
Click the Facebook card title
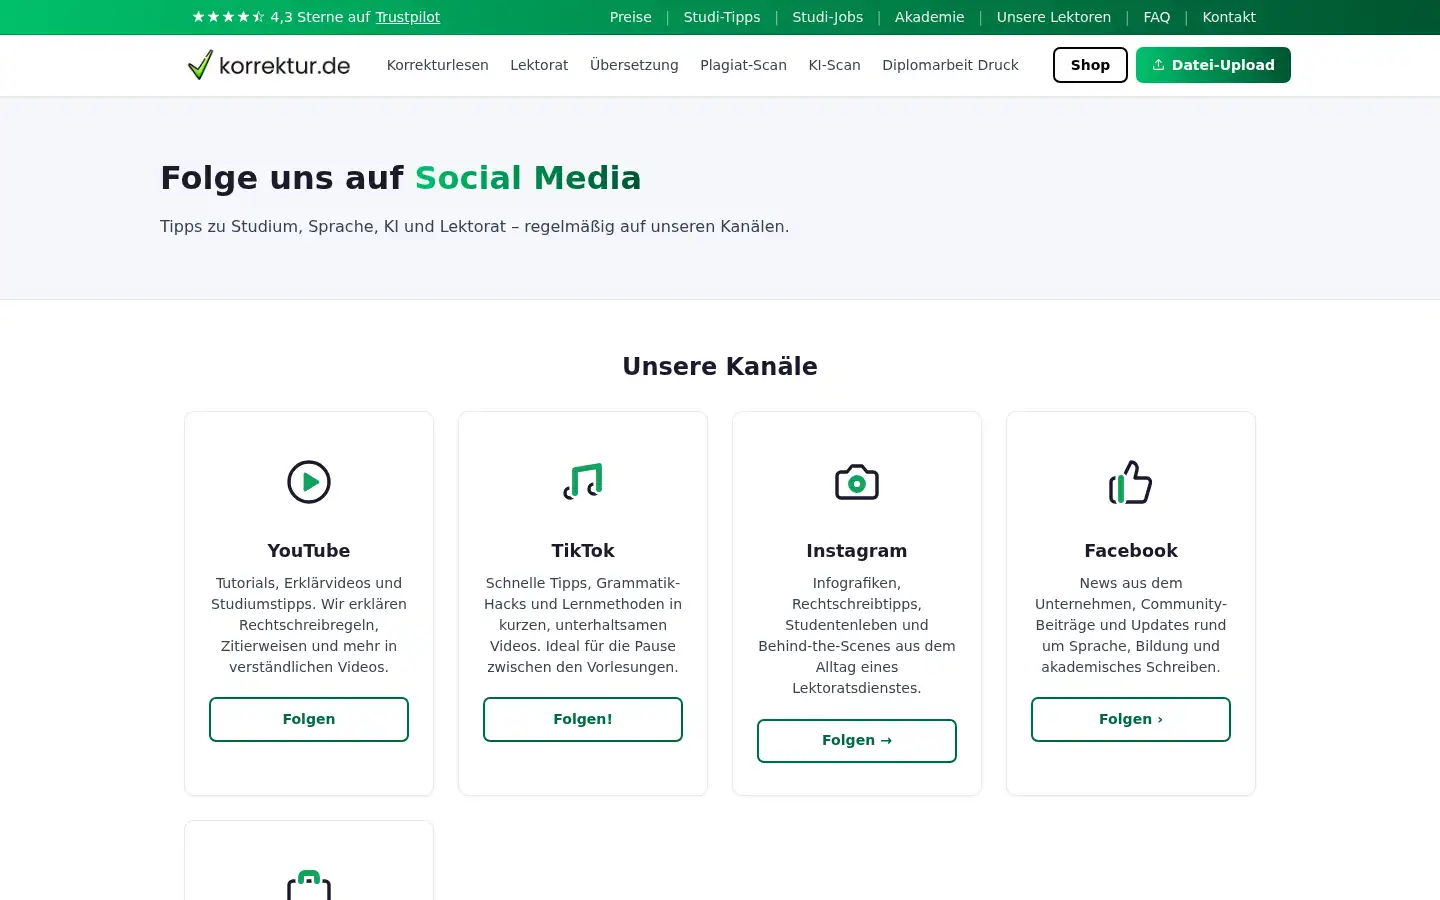[1131, 551]
